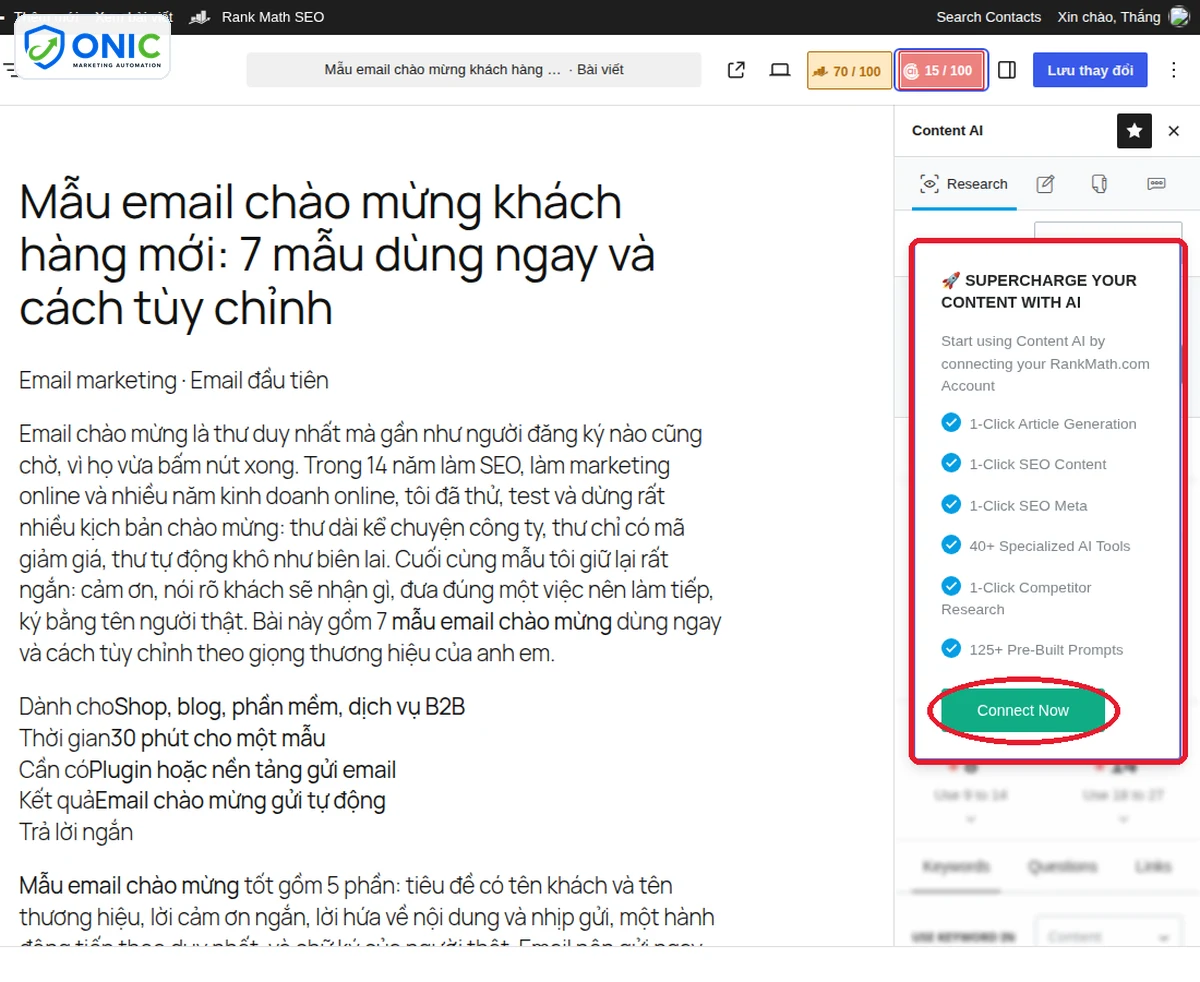Screen dimensions: 1200x982
Task: Click the text Trả lời ngắn
Action: pyautogui.click(x=76, y=831)
